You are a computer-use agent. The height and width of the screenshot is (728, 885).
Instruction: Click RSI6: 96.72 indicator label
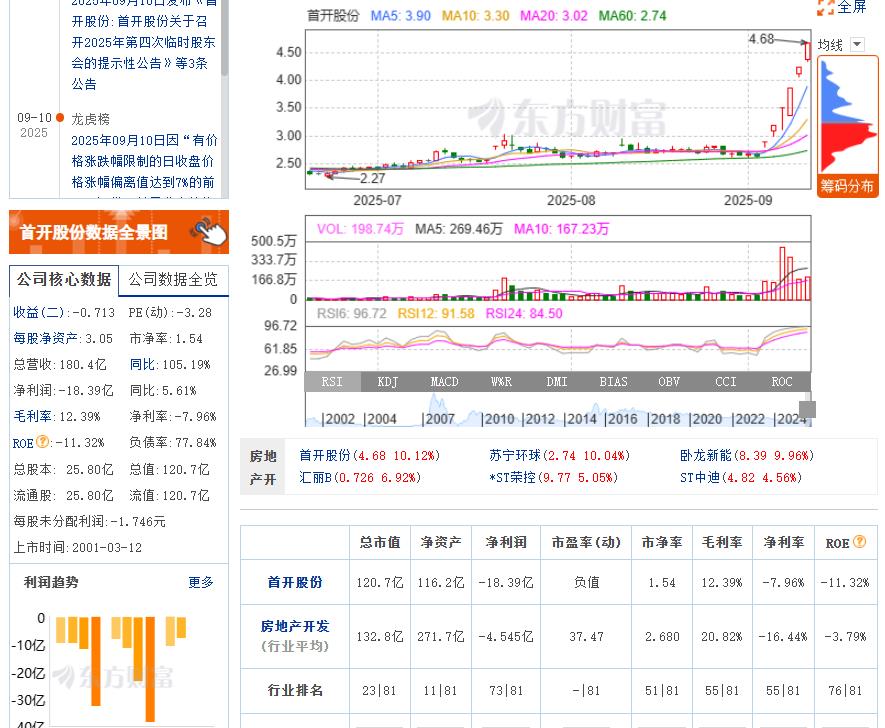(352, 314)
